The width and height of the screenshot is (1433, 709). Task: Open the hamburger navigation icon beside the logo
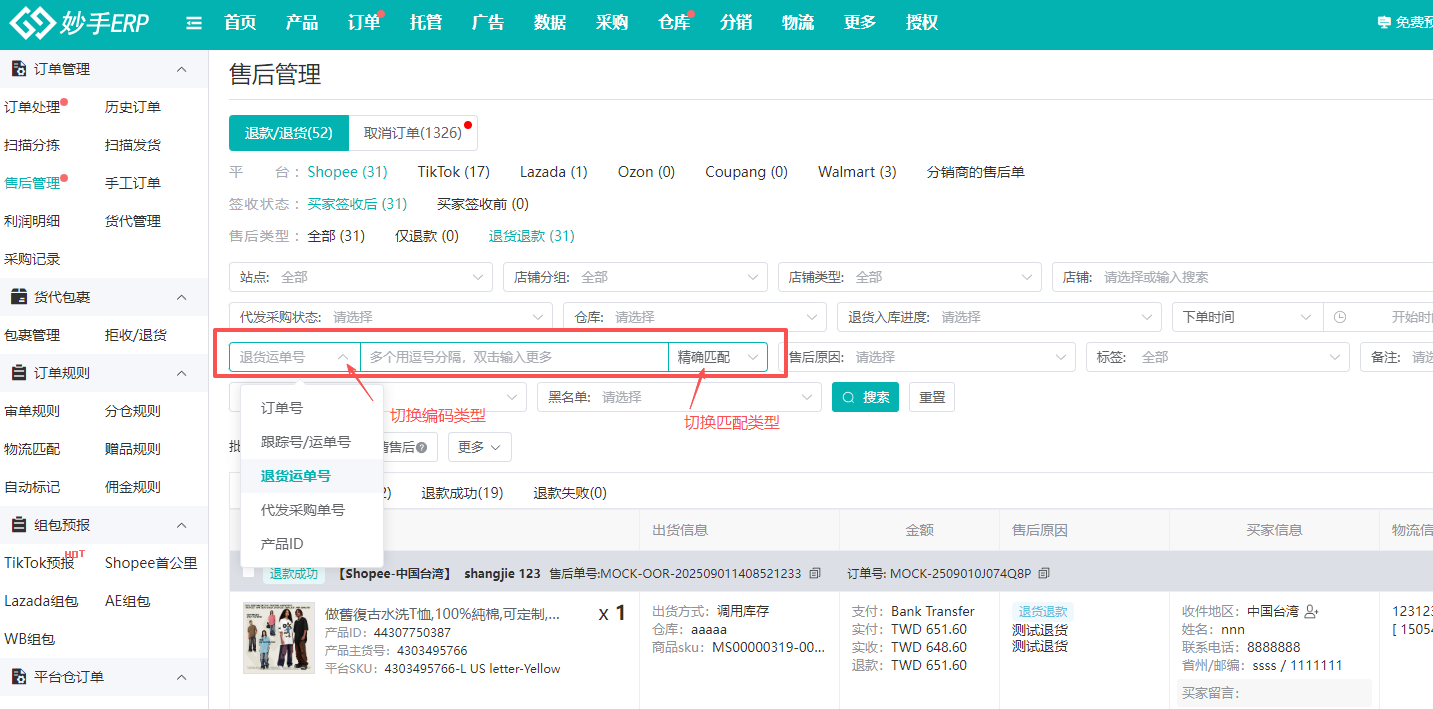tap(193, 22)
